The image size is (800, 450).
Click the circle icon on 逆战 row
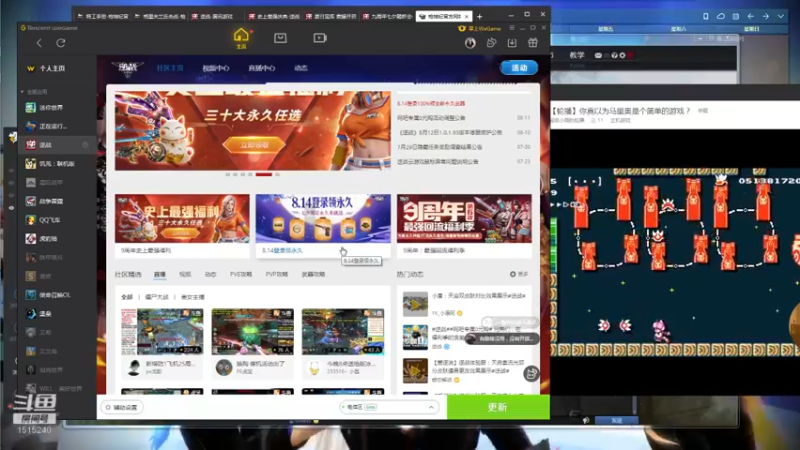tap(85, 145)
